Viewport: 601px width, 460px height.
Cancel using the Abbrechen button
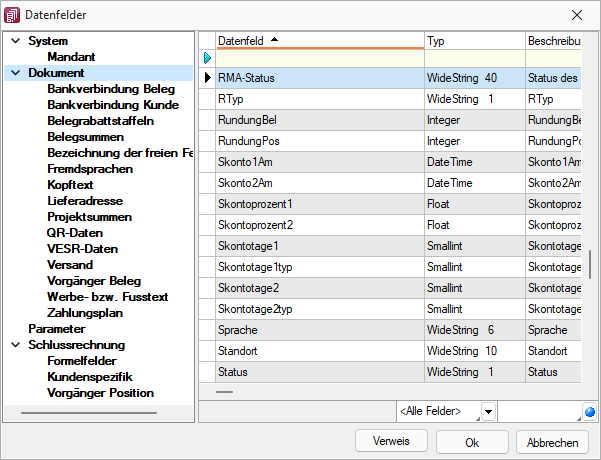pyautogui.click(x=552, y=442)
